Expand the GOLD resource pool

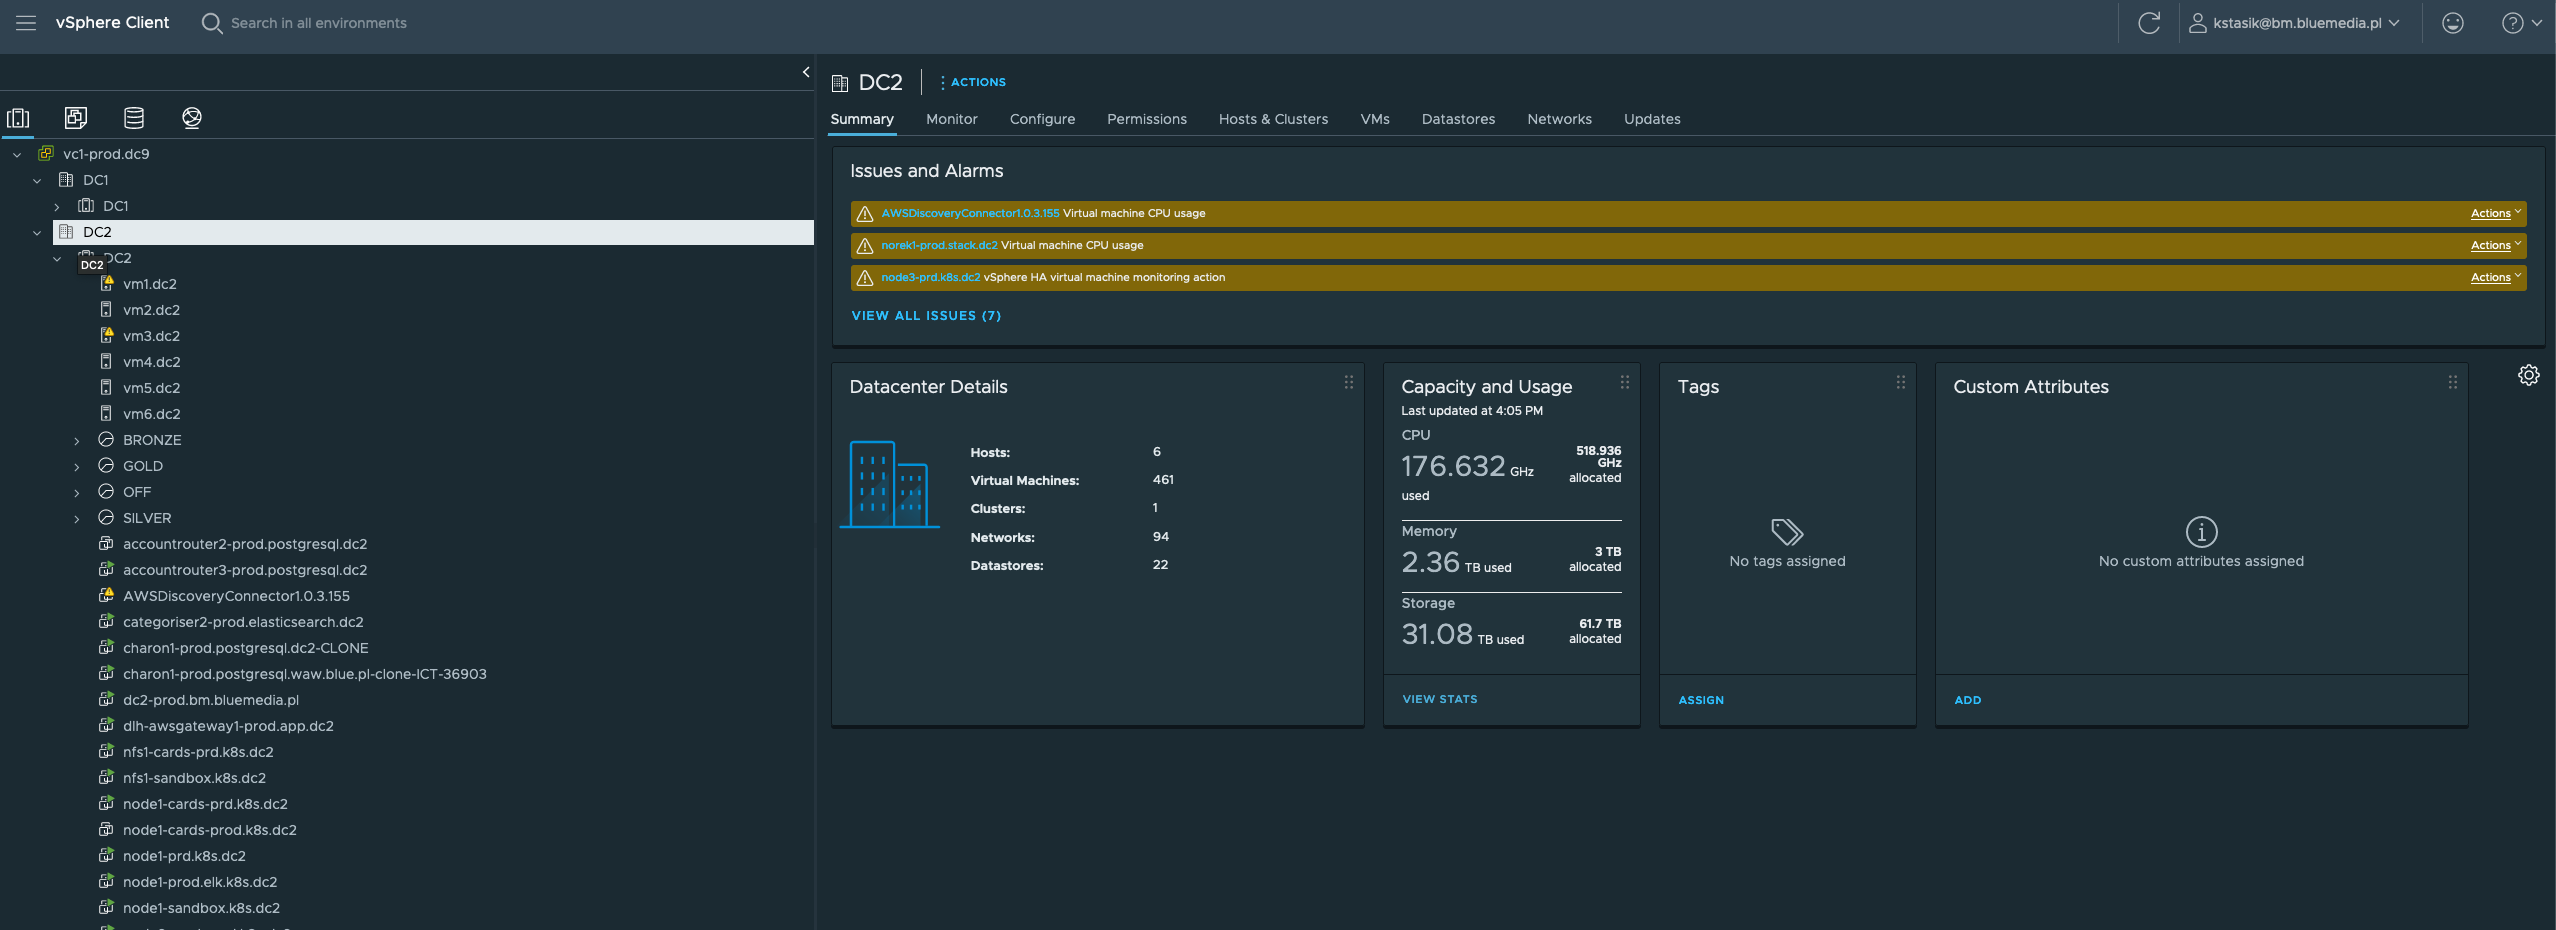(77, 467)
